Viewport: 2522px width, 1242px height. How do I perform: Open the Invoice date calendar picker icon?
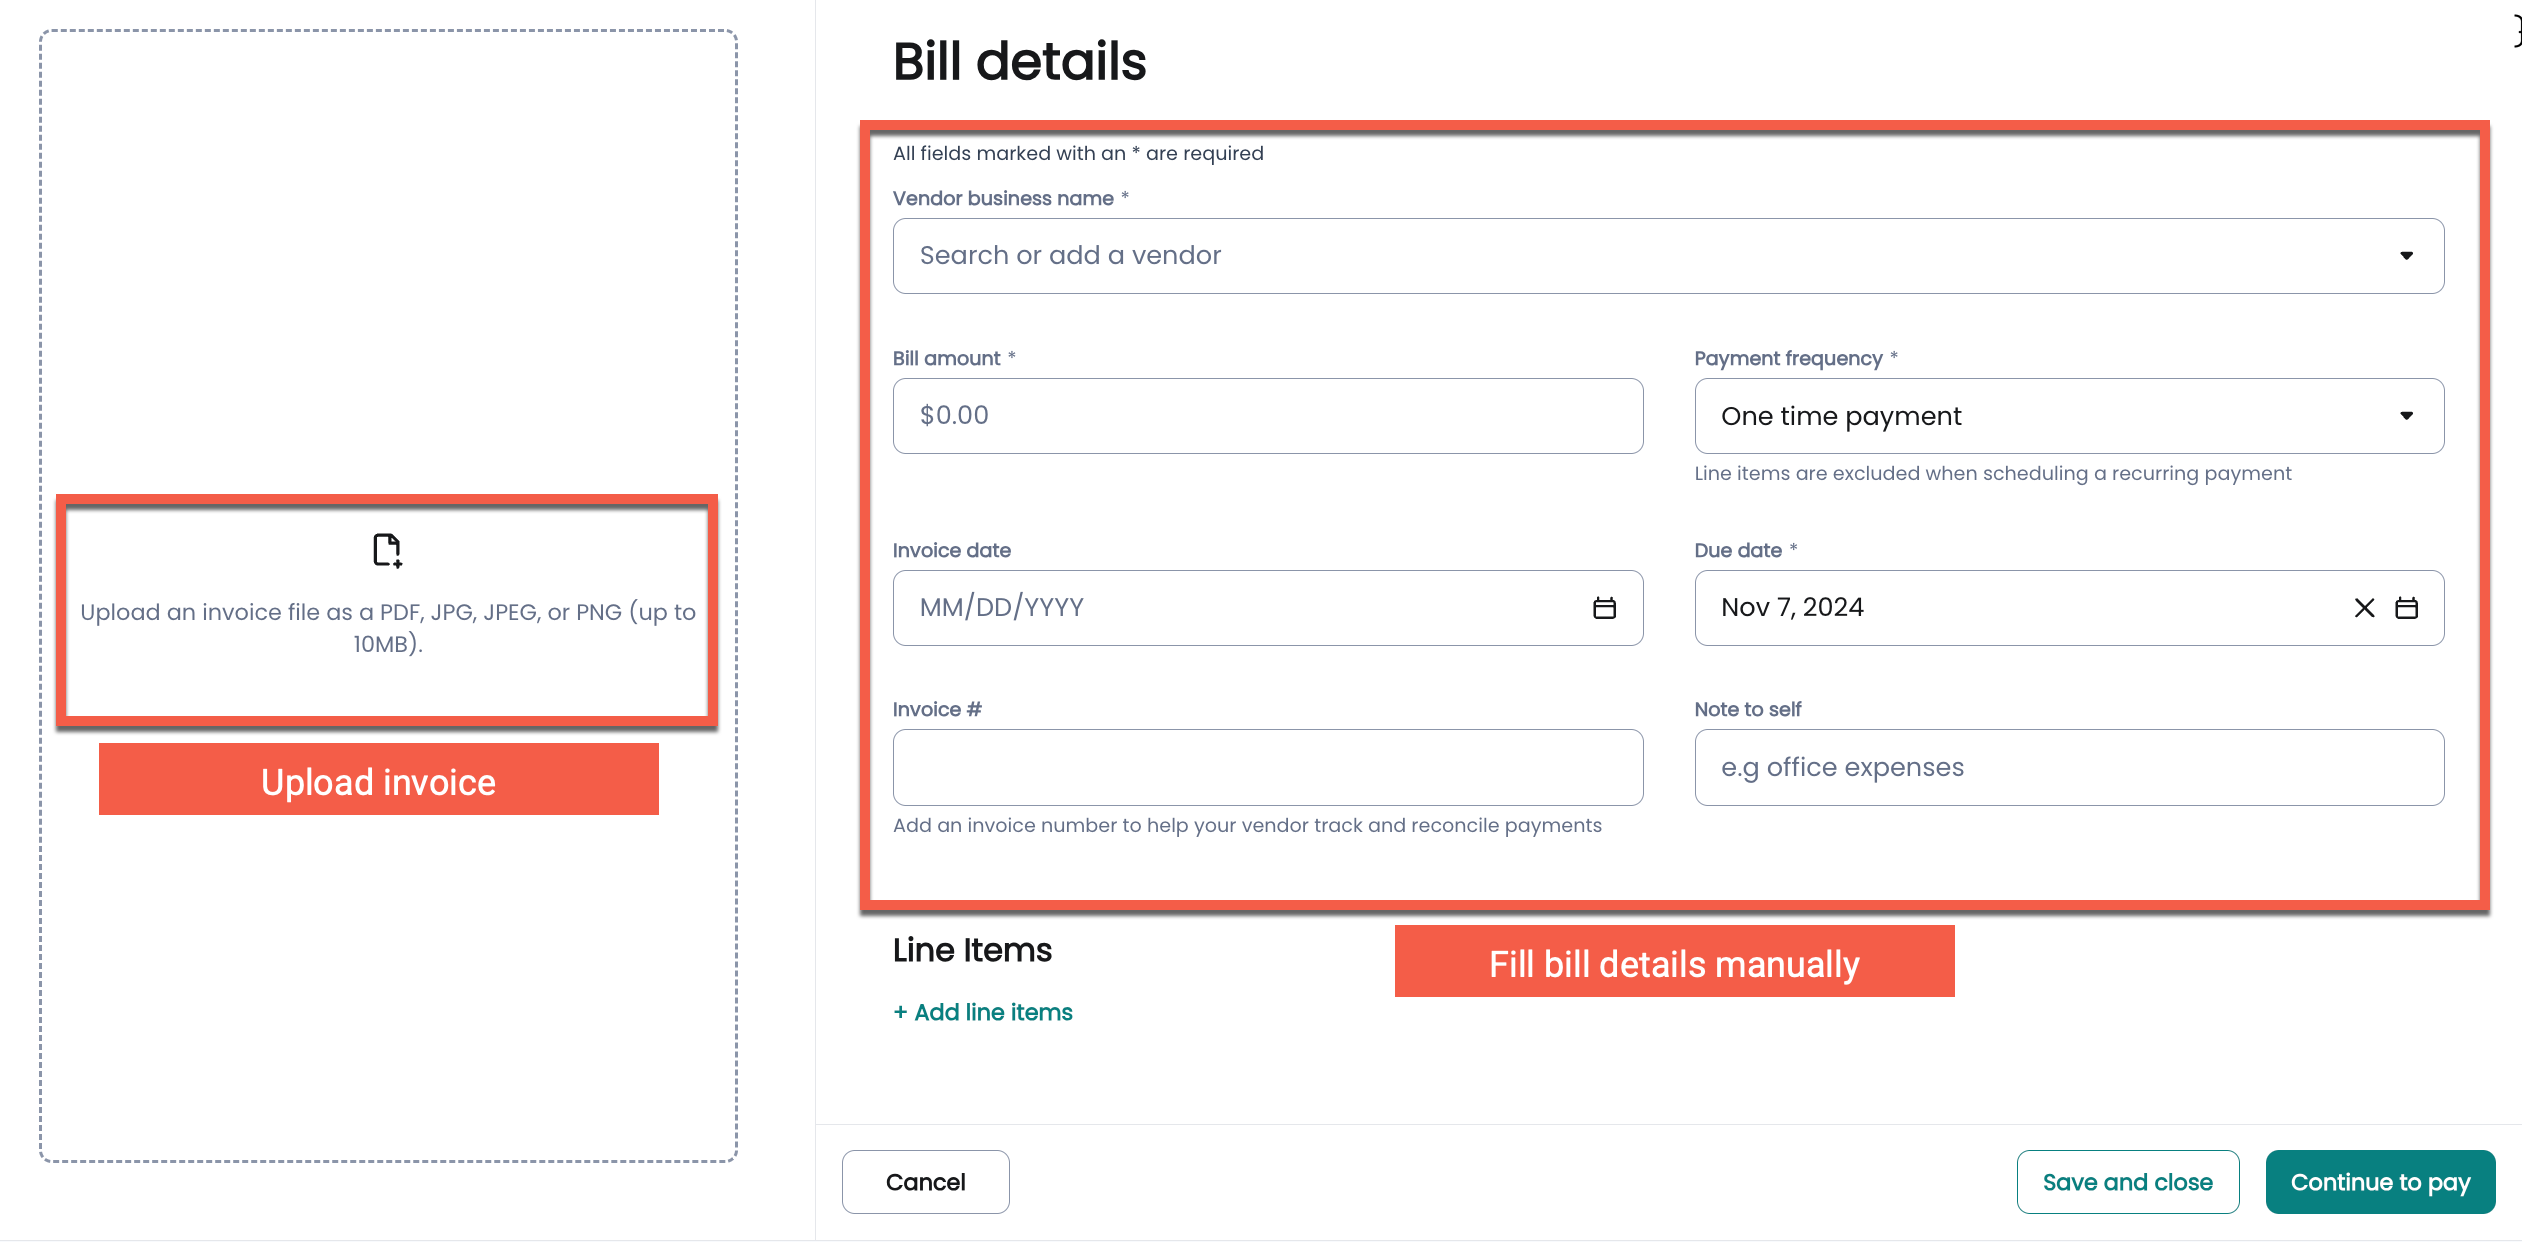1604,608
